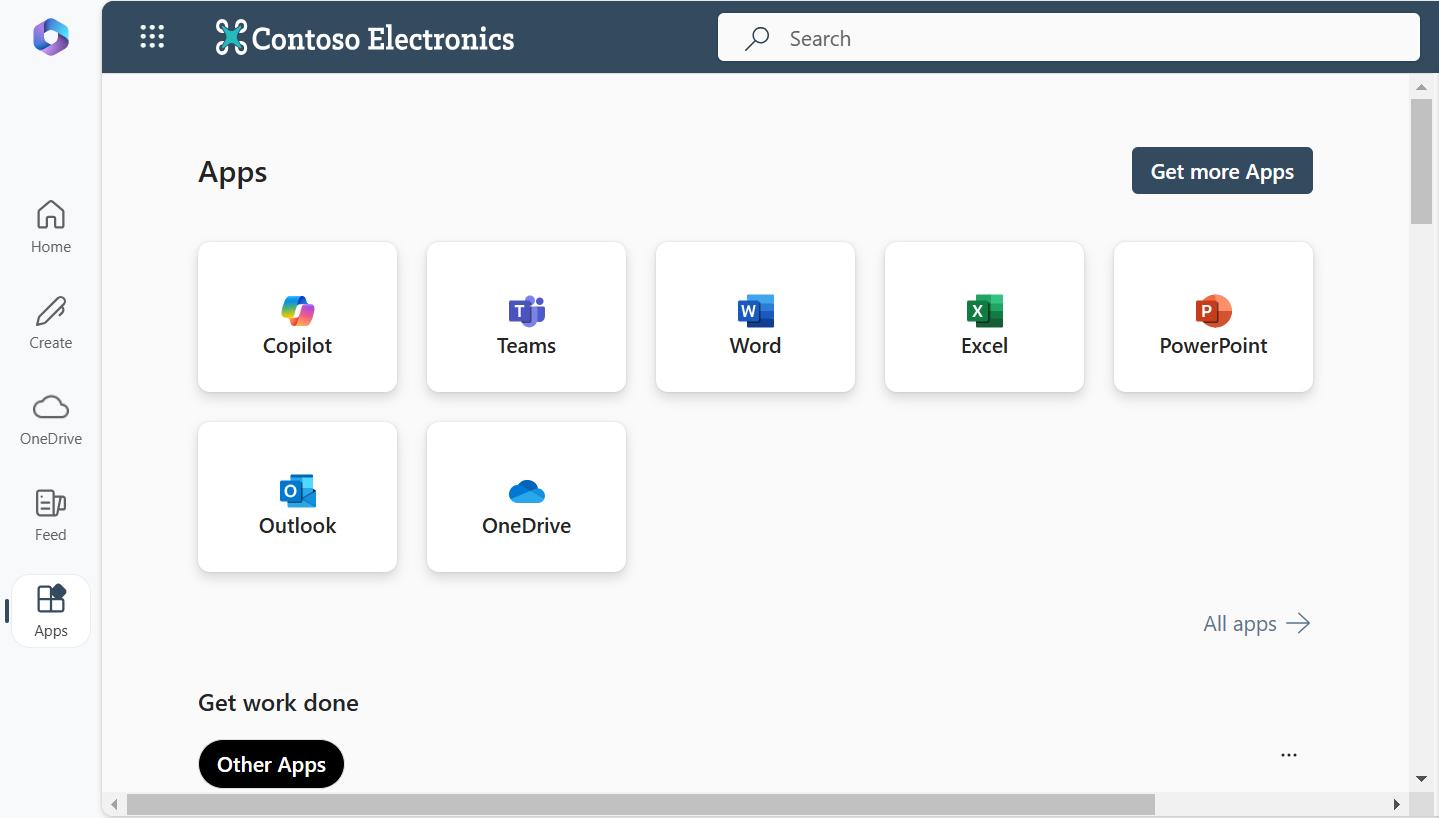Click the scroll right arrow
Viewport: 1439px width, 818px height.
tap(1397, 805)
